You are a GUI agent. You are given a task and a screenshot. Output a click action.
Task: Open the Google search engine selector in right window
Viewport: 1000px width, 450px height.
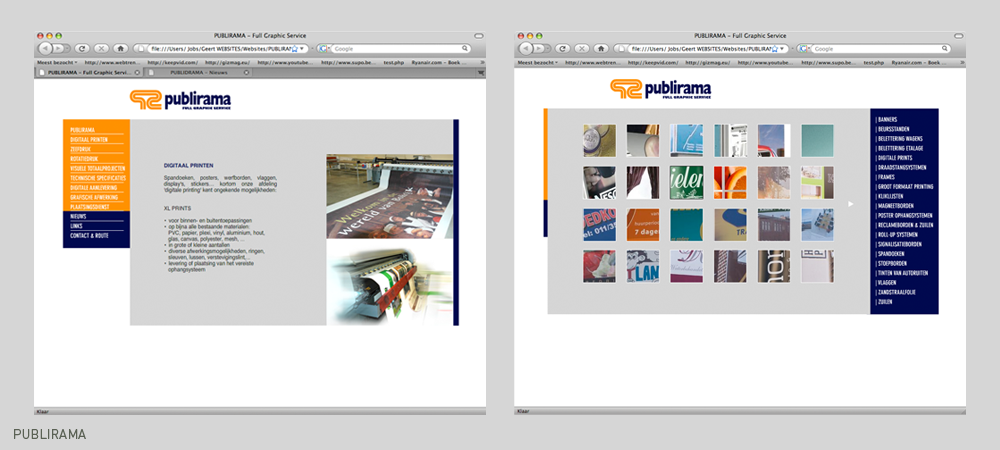point(805,48)
